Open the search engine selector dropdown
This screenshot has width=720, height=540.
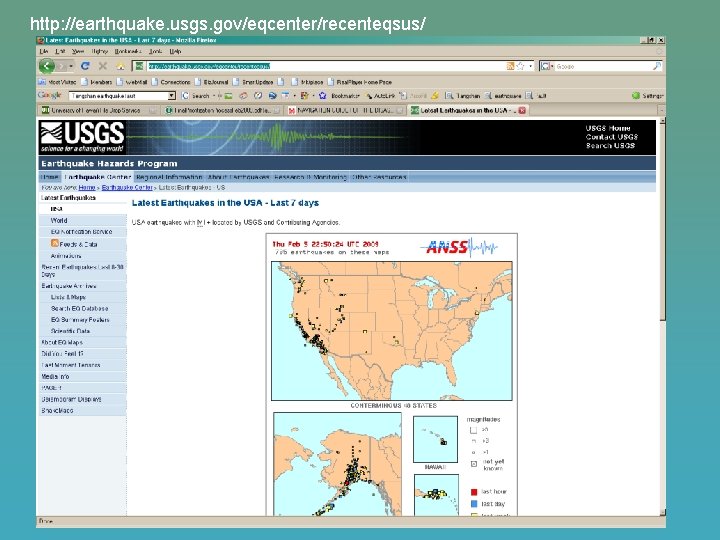(x=547, y=66)
